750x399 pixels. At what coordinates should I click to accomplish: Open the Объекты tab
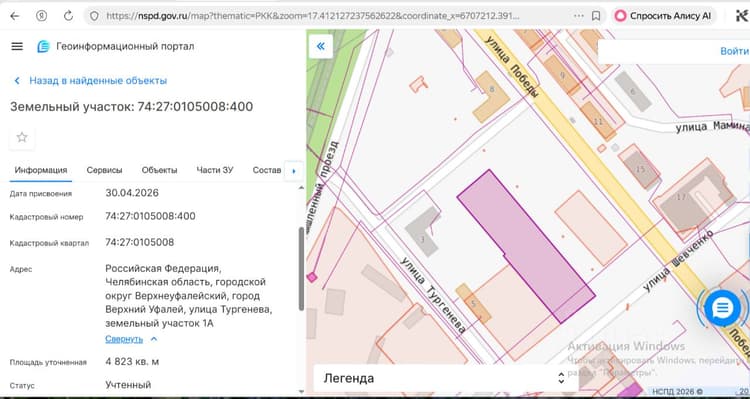[x=159, y=170]
